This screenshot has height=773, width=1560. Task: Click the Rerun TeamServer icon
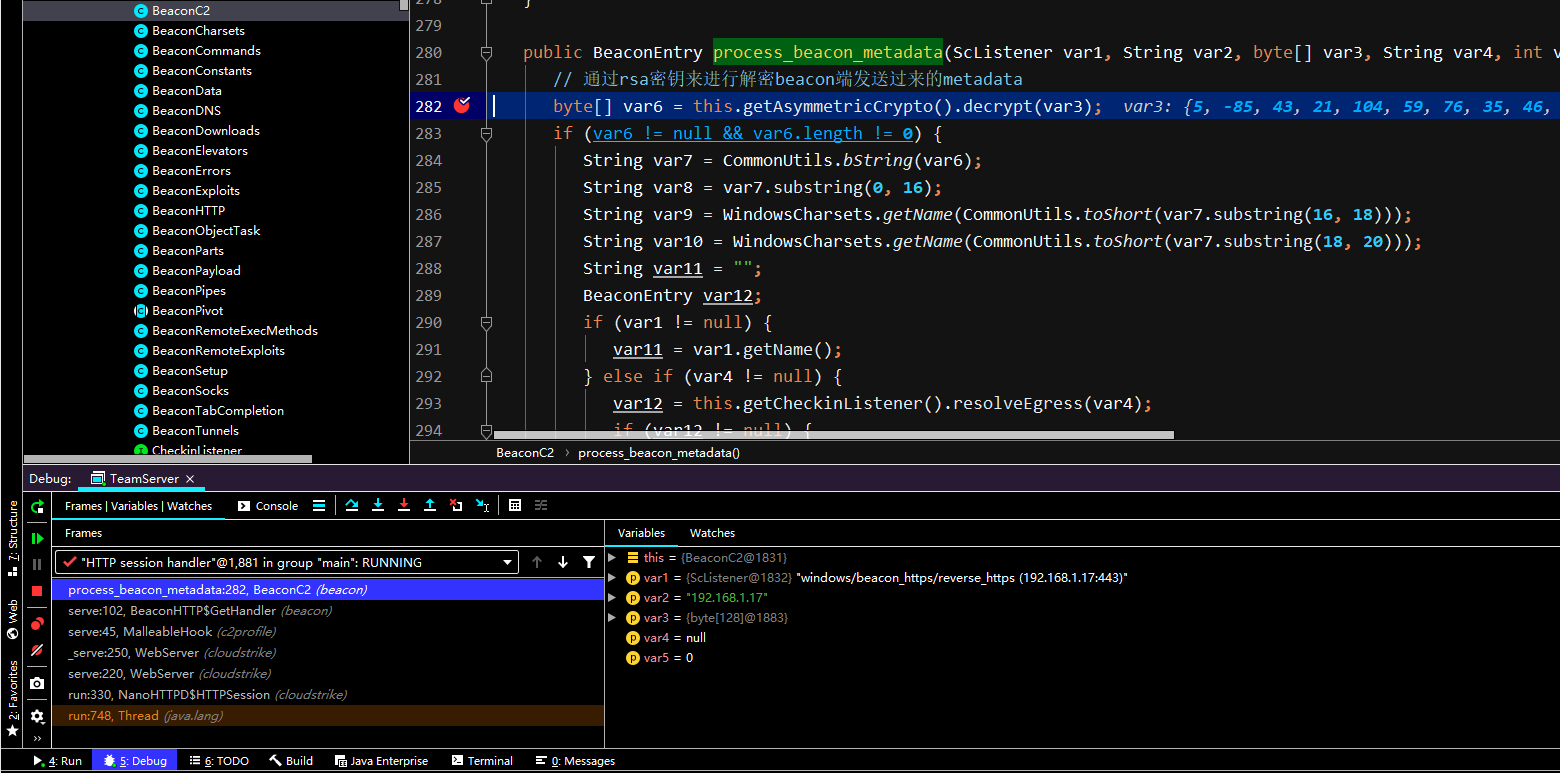tap(37, 506)
